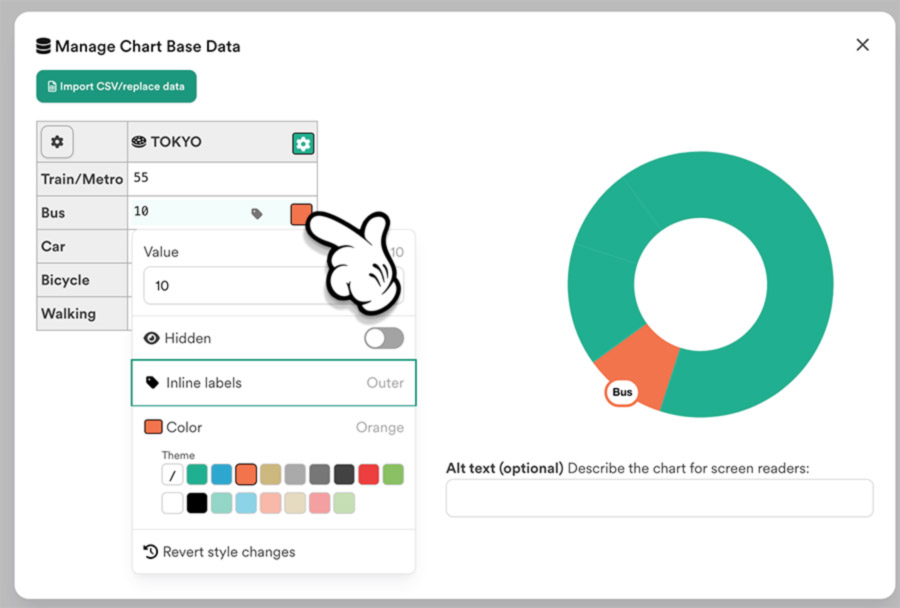Open the table settings gear icon
900x608 pixels.
coord(57,142)
